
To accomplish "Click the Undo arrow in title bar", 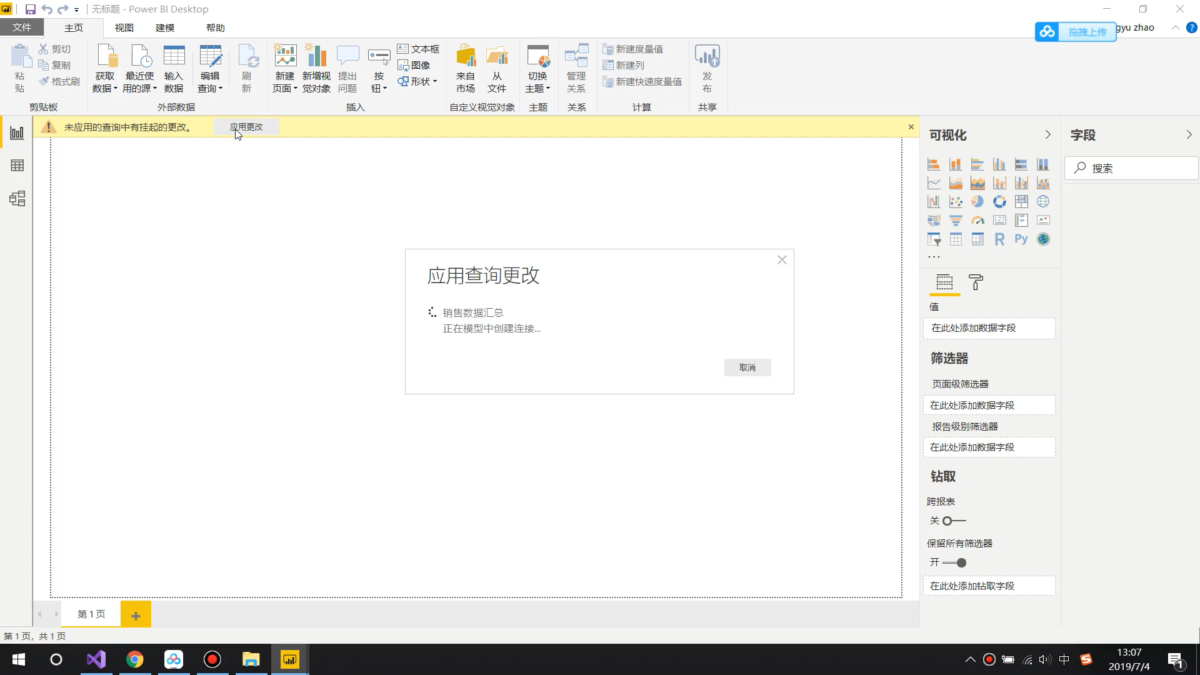I will click(x=46, y=9).
